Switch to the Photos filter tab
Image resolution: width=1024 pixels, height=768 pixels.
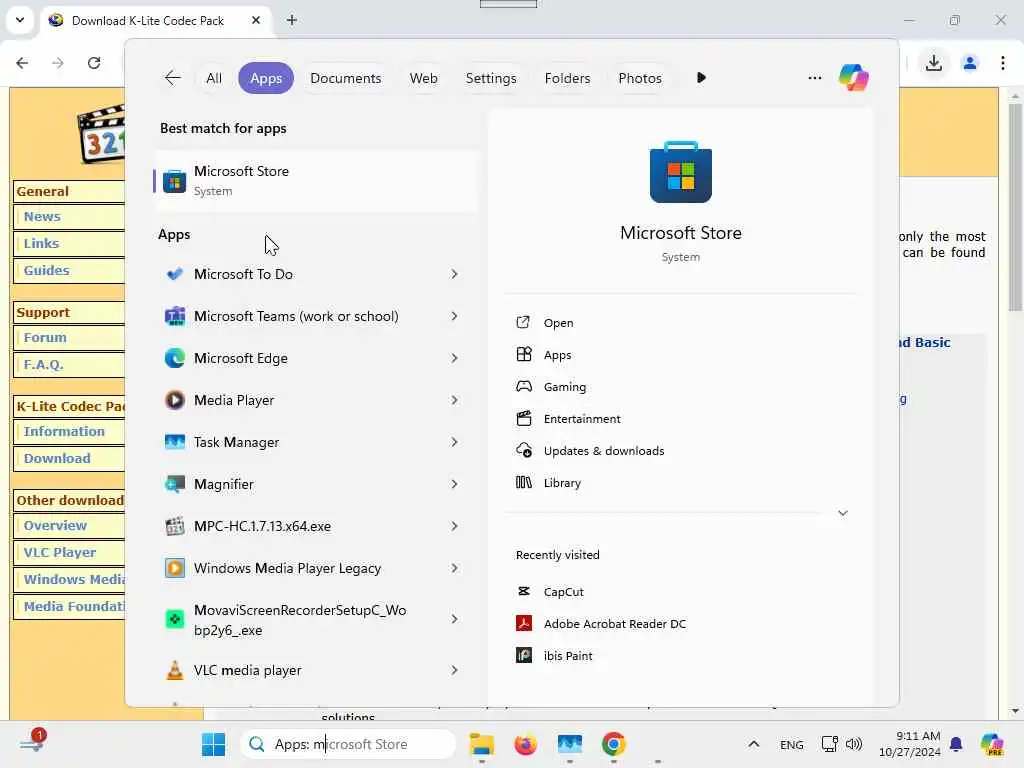click(x=640, y=78)
